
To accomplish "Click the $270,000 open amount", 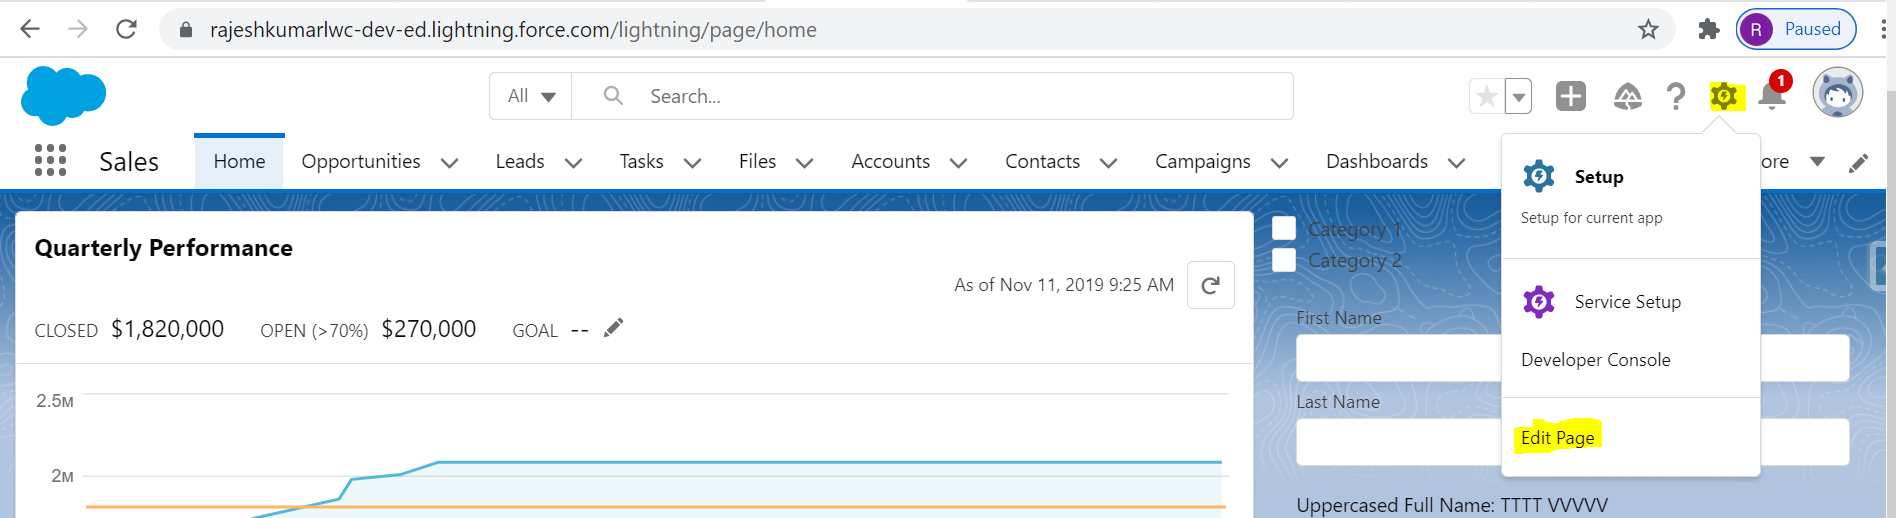I will click(x=429, y=329).
